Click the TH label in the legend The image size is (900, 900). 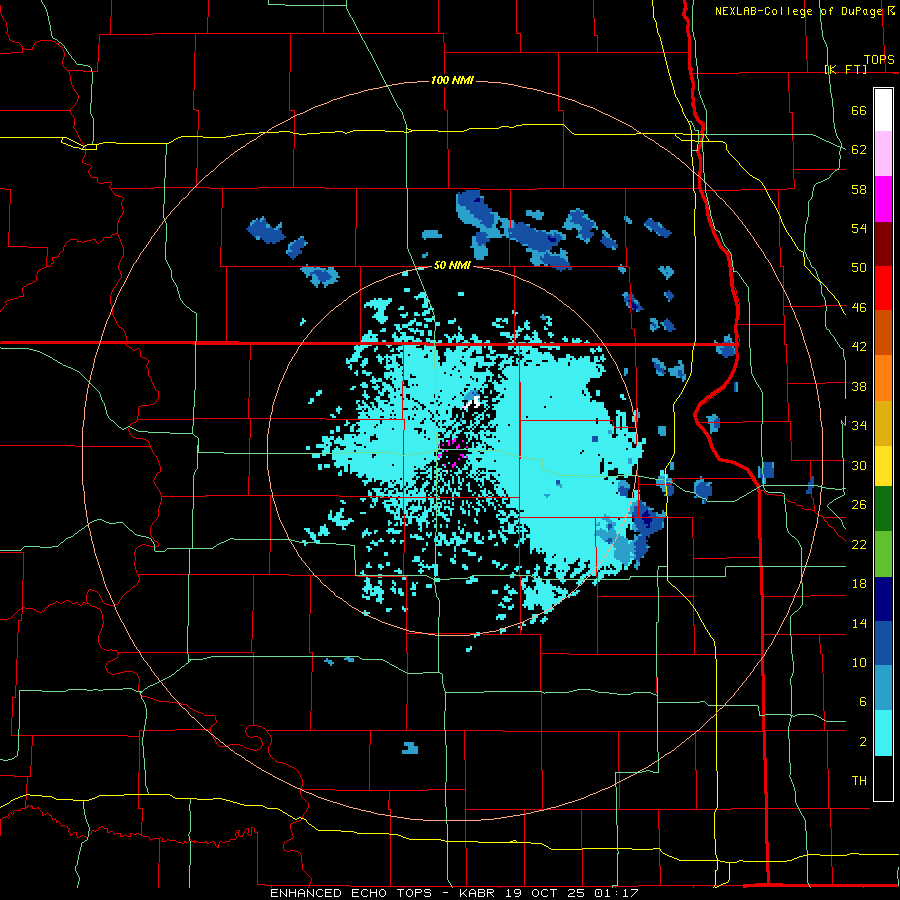[859, 781]
